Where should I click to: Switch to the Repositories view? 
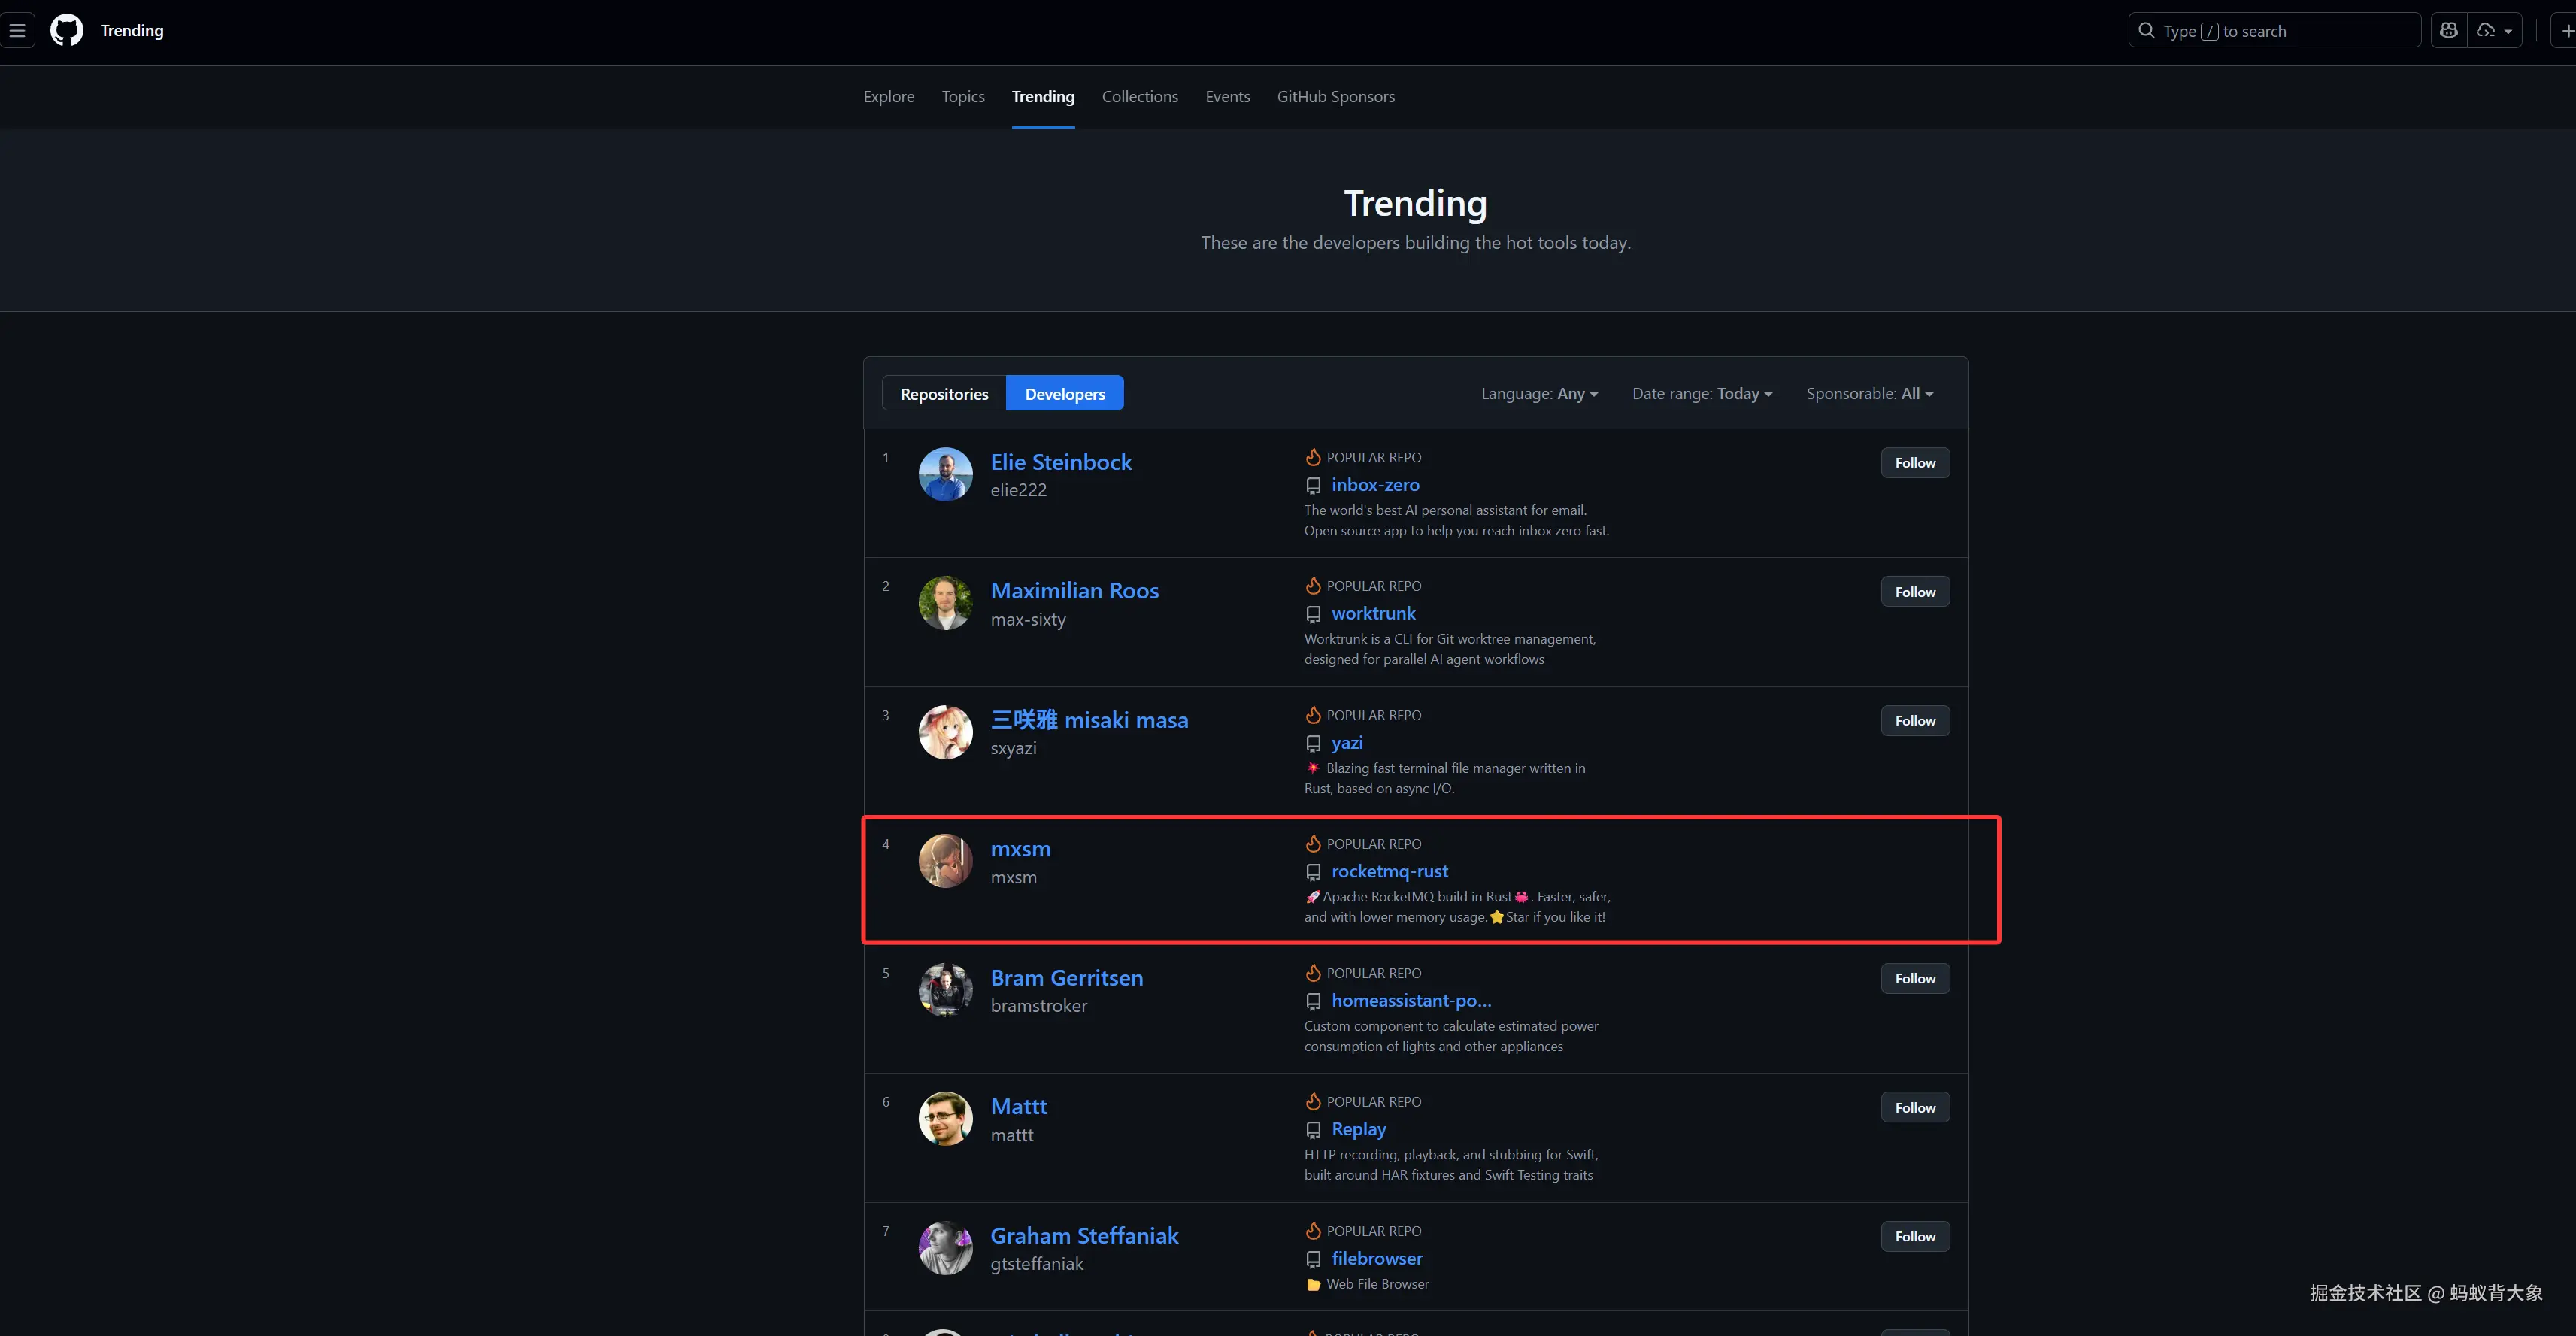pyautogui.click(x=944, y=394)
